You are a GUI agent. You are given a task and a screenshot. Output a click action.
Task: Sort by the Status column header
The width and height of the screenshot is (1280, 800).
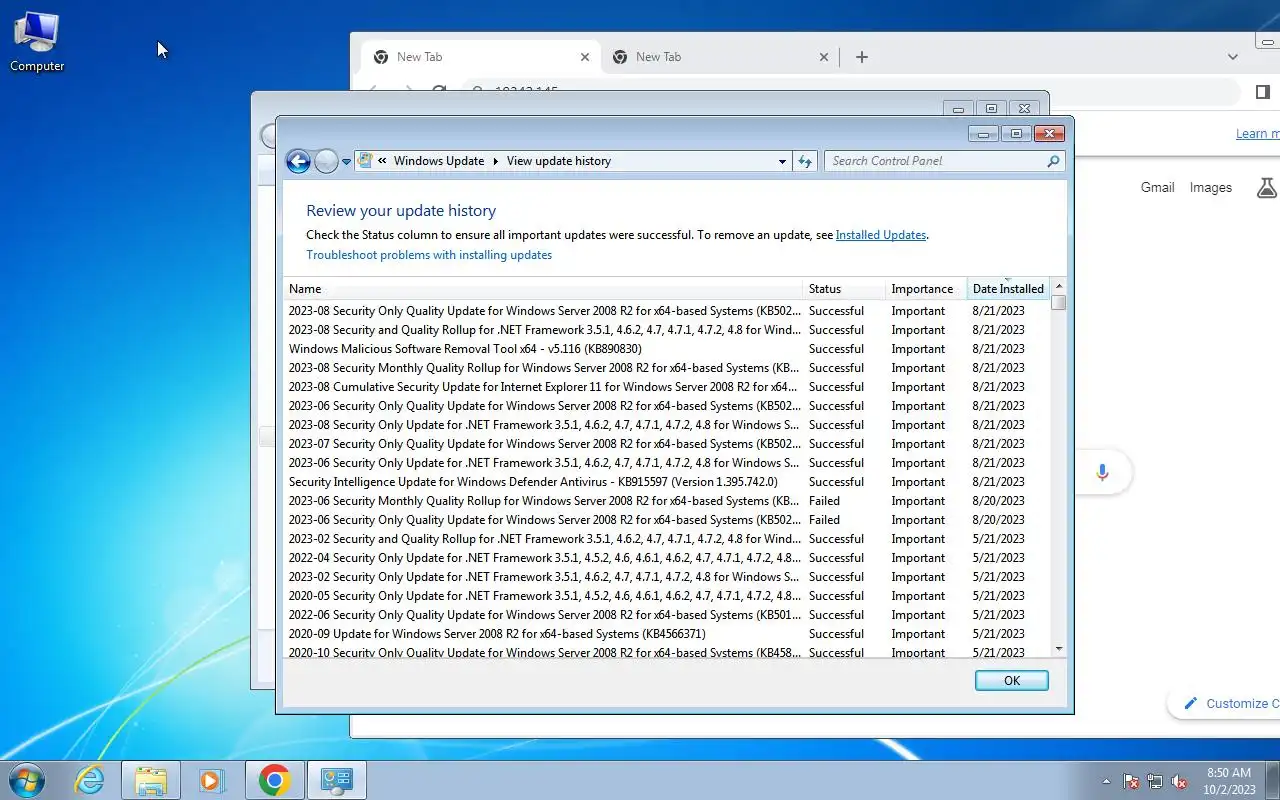click(x=844, y=289)
